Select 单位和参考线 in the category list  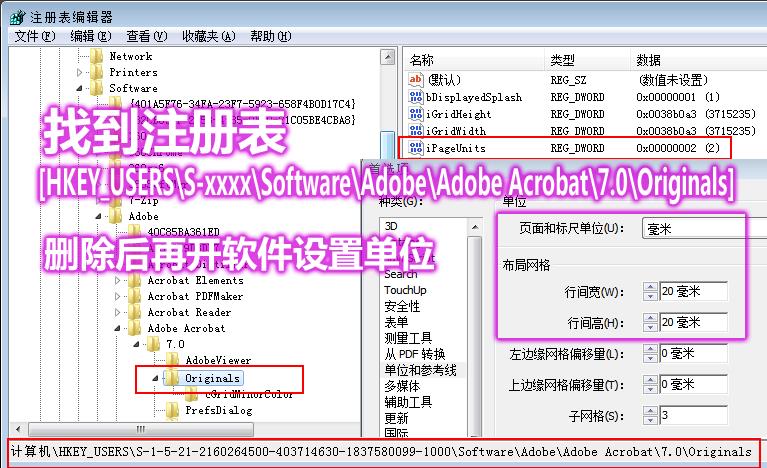pyautogui.click(x=421, y=370)
